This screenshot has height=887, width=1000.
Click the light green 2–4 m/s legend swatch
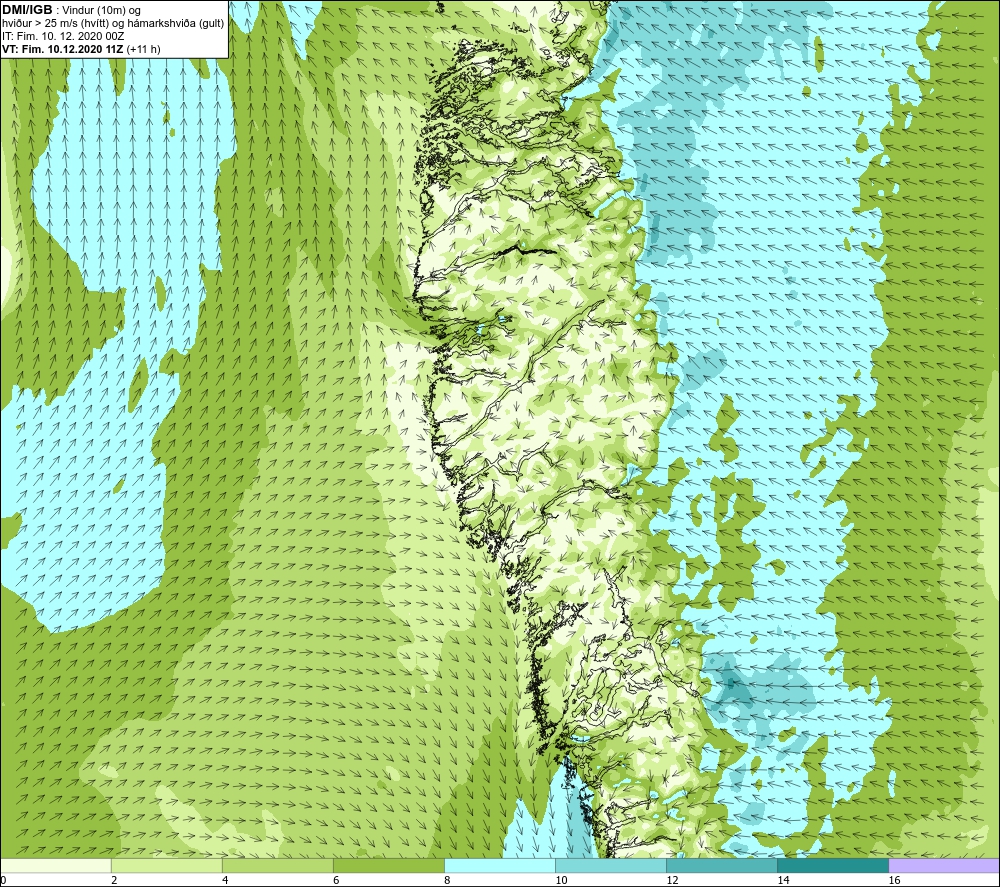(x=166, y=865)
